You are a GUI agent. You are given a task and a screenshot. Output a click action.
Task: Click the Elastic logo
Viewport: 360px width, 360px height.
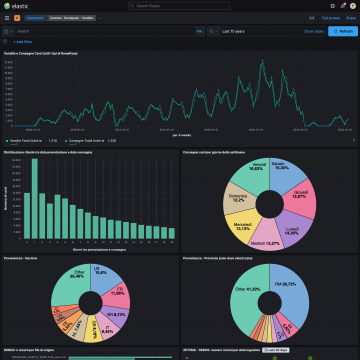click(x=16, y=6)
